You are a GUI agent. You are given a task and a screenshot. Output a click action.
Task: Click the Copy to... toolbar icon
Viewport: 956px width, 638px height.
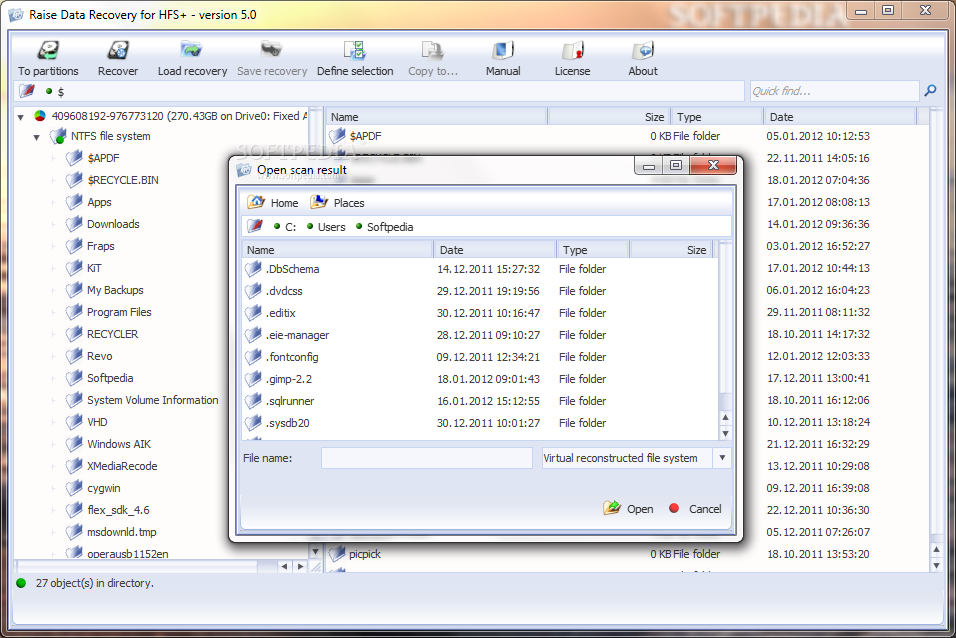[x=432, y=50]
